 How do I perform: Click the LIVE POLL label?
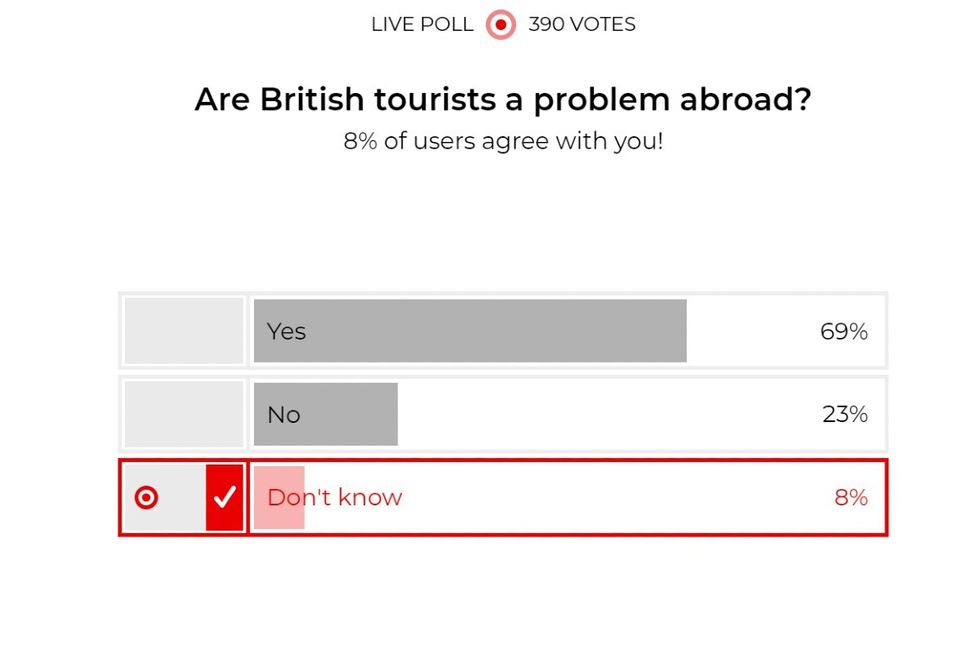click(422, 24)
